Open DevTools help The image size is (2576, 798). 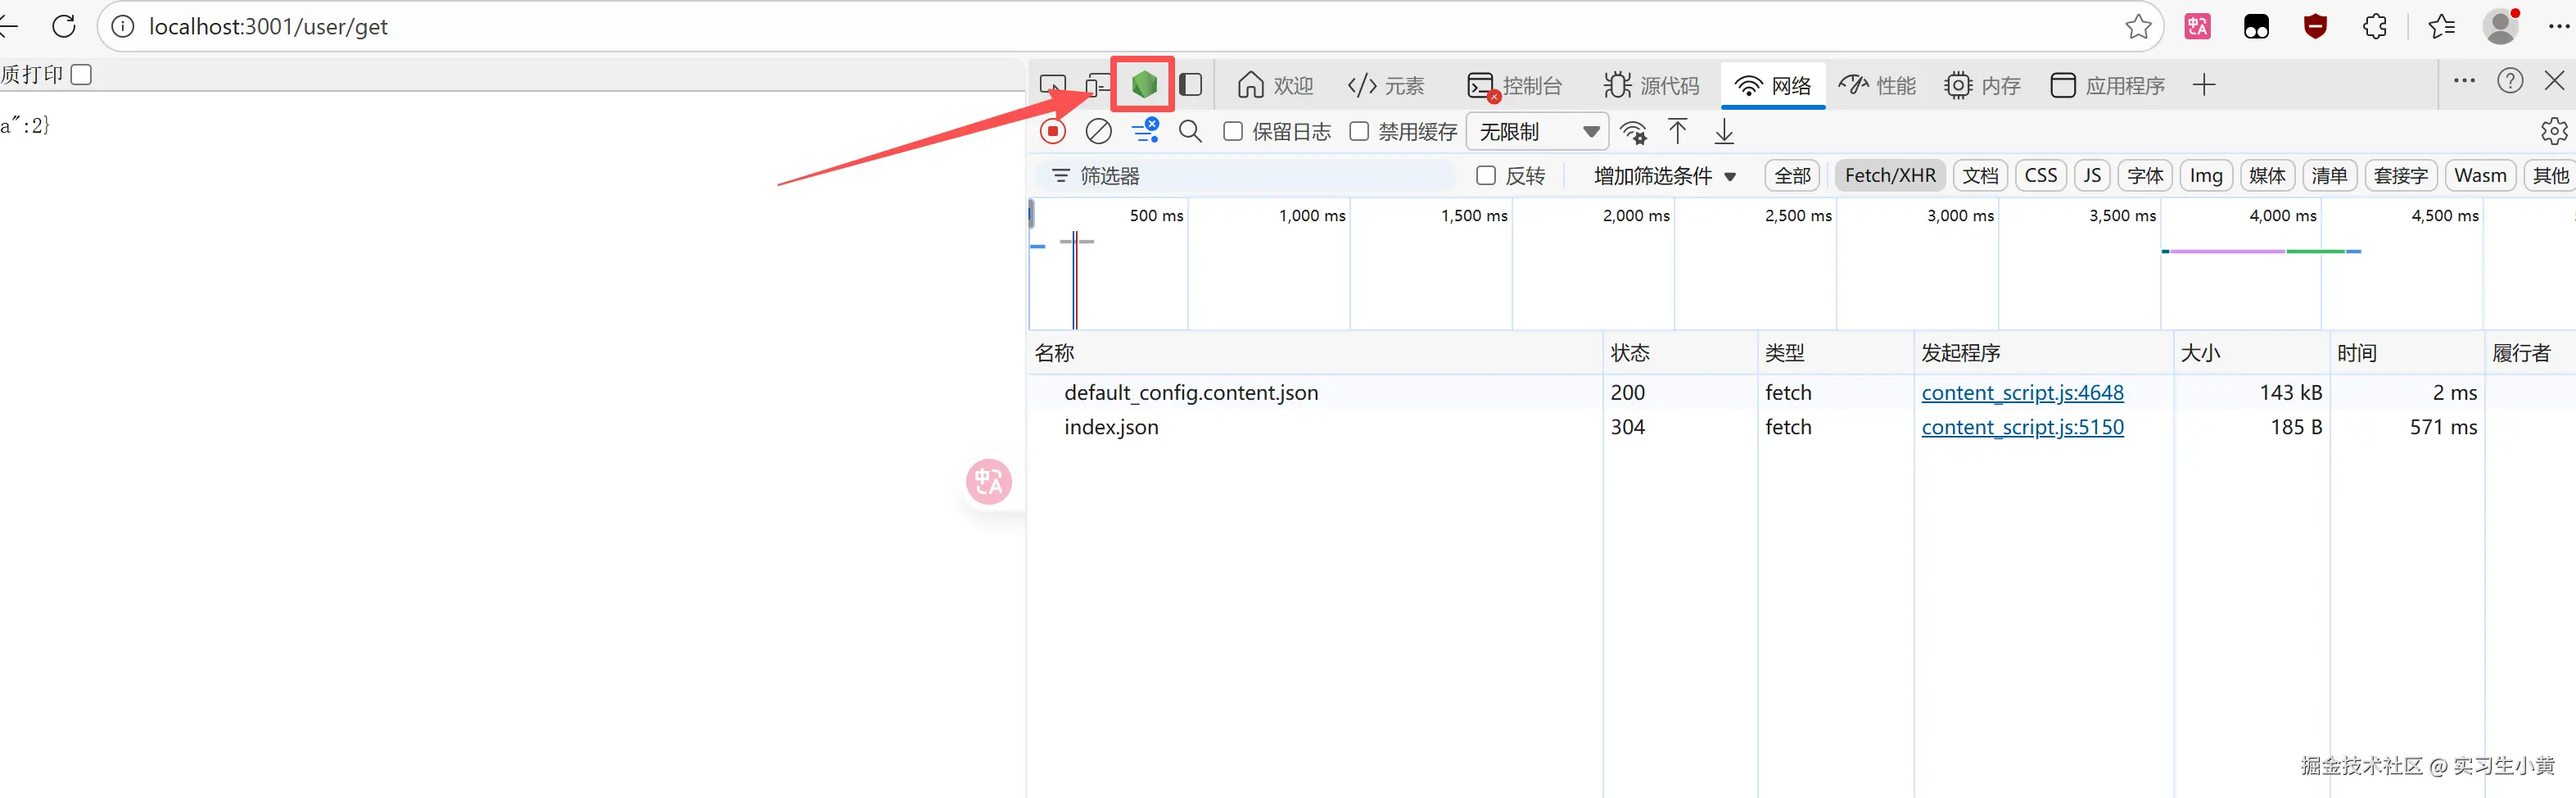[2510, 81]
